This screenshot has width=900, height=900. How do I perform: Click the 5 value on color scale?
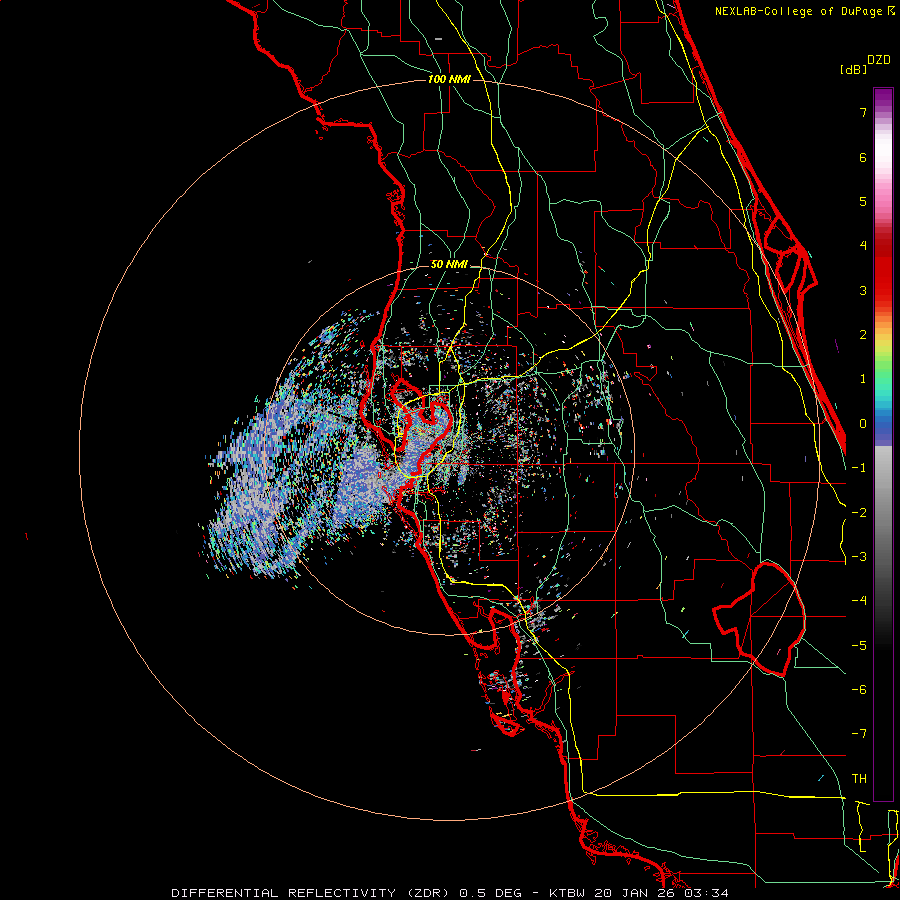click(x=863, y=201)
